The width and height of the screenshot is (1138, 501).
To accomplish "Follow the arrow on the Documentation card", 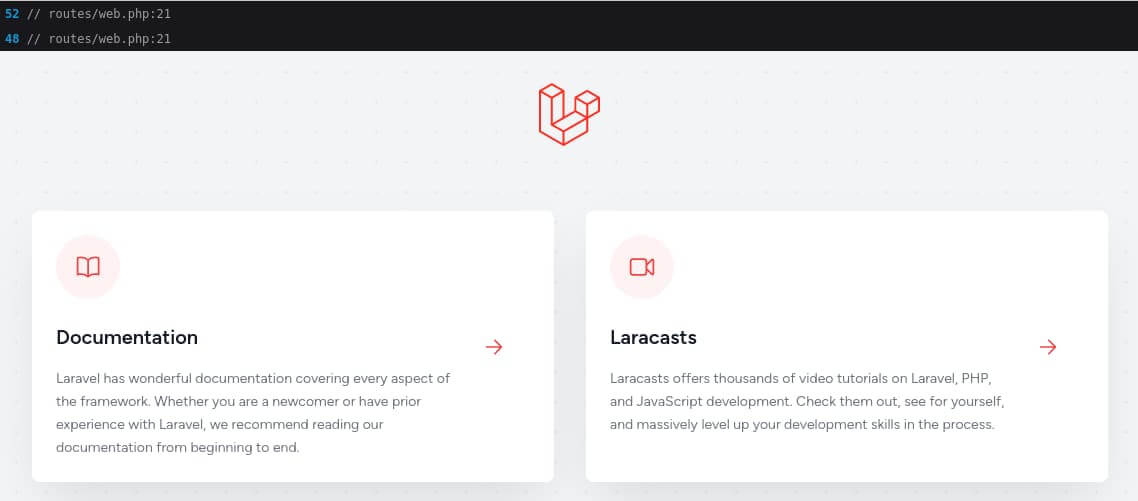I will [x=494, y=347].
